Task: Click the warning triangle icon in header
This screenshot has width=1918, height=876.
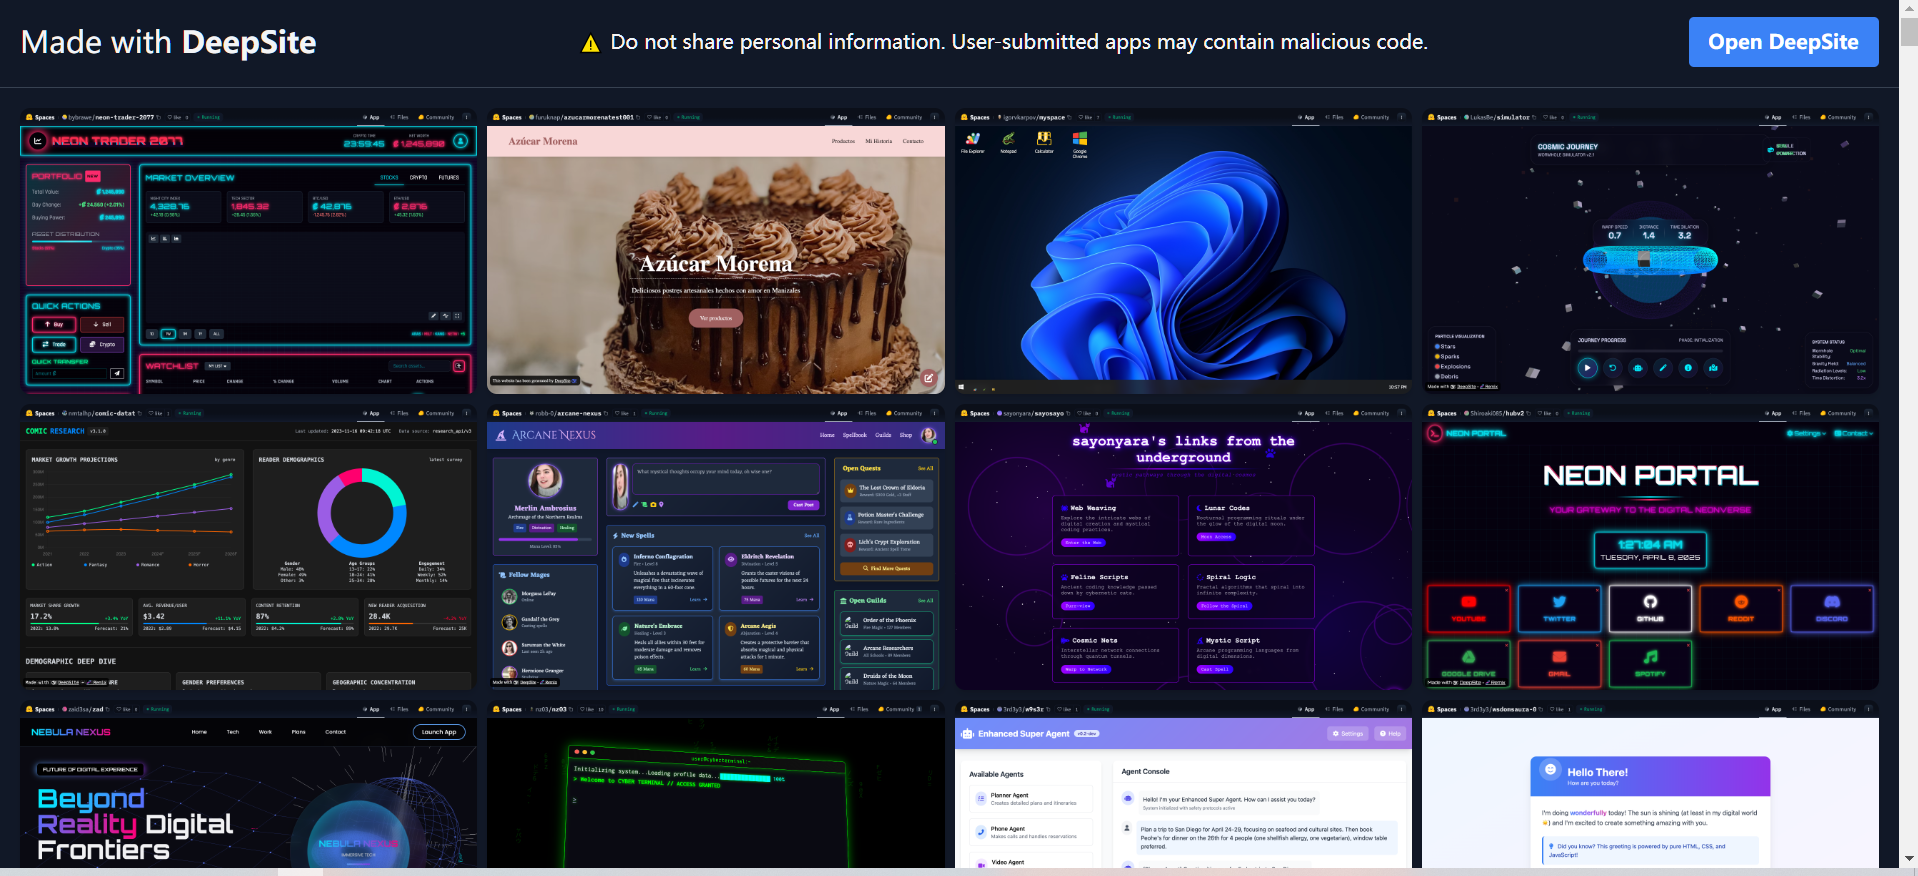Action: click(590, 43)
